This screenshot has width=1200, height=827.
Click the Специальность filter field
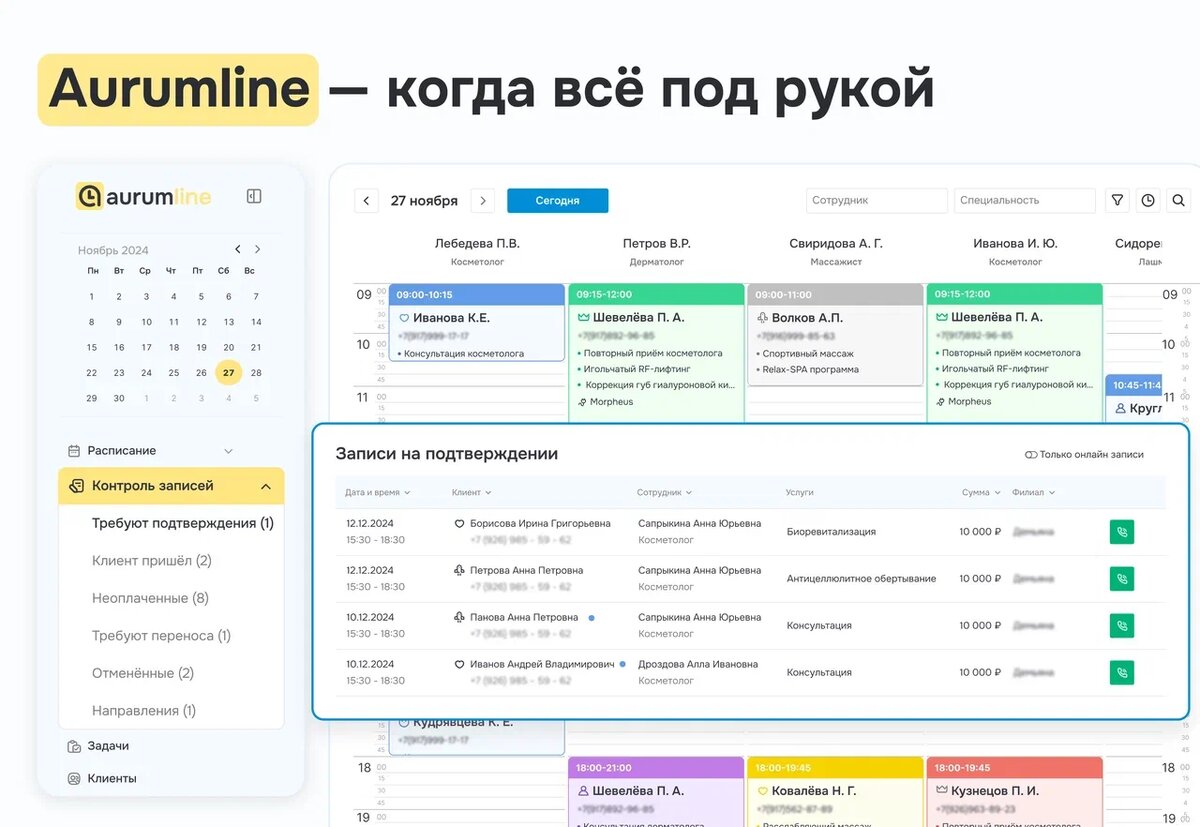[1026, 200]
